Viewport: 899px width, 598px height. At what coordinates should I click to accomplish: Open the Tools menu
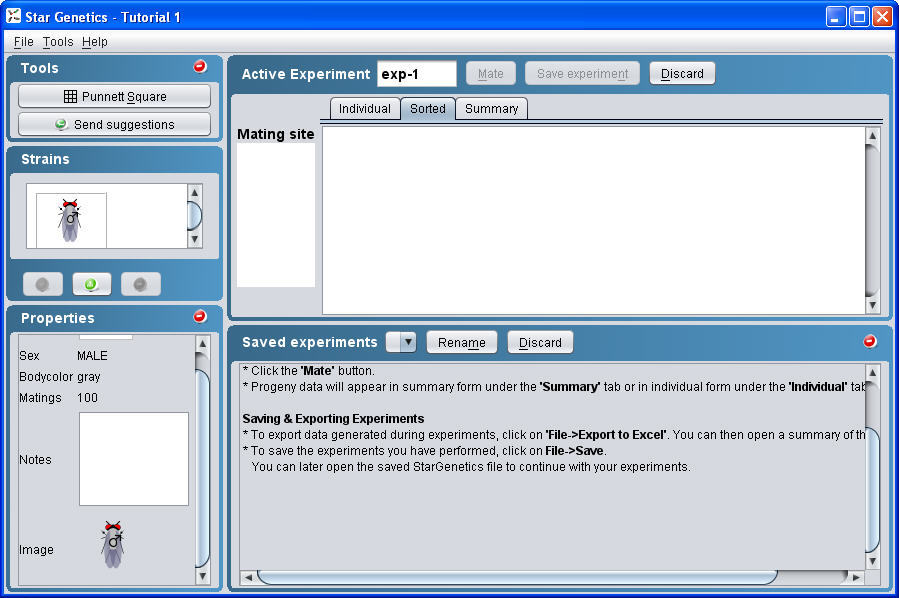tap(58, 42)
